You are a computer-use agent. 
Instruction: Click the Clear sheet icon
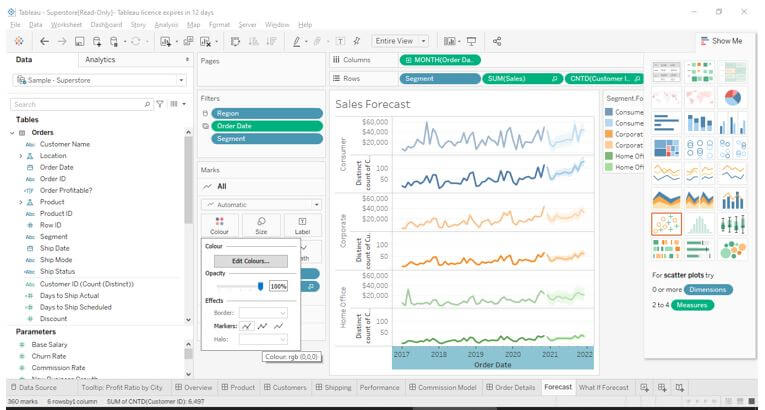click(x=205, y=41)
